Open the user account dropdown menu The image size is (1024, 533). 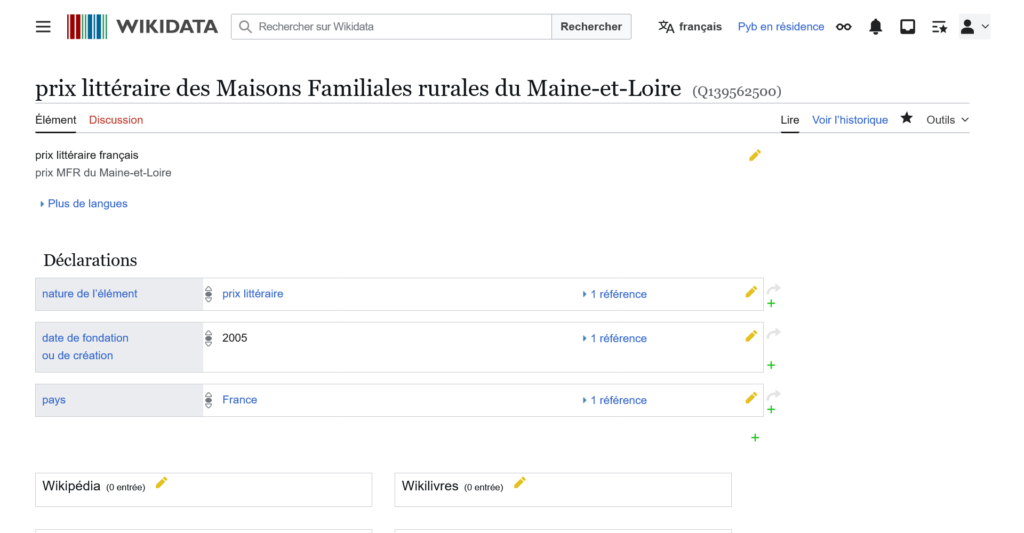973,27
